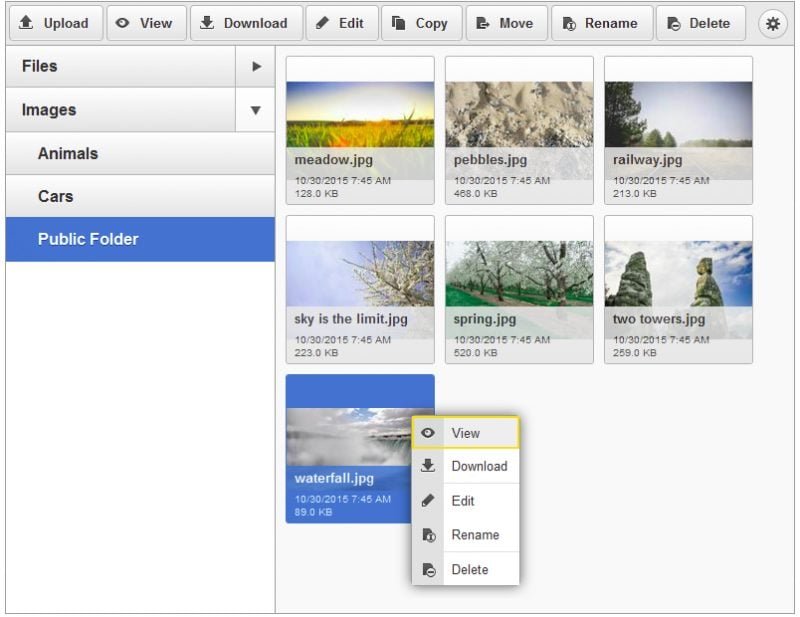Open the Animals folder

140,154
